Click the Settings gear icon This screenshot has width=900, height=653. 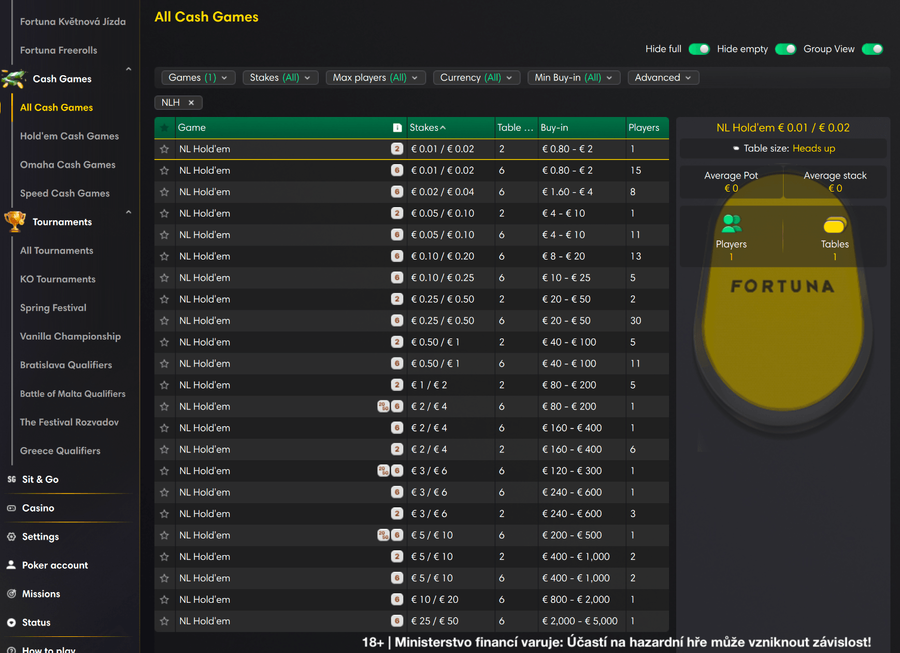click(11, 537)
